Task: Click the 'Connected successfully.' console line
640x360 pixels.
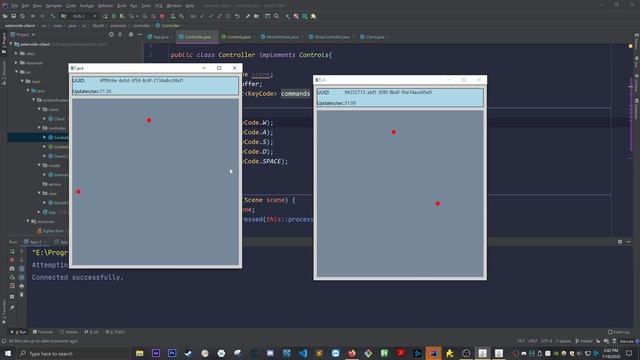Action: click(77, 278)
